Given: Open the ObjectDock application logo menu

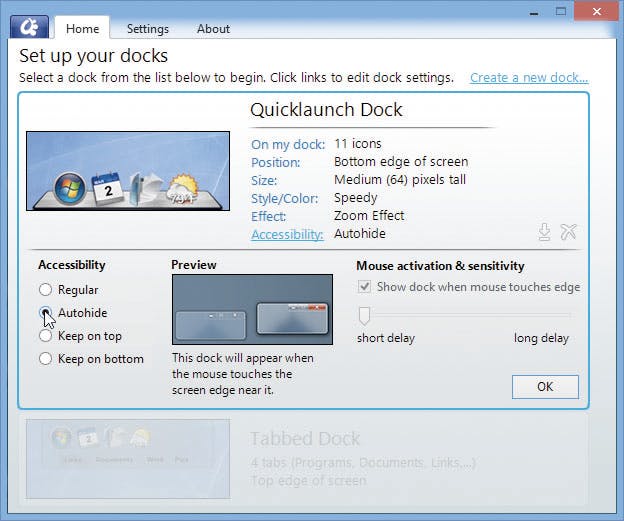Looking at the screenshot, I should (x=29, y=27).
